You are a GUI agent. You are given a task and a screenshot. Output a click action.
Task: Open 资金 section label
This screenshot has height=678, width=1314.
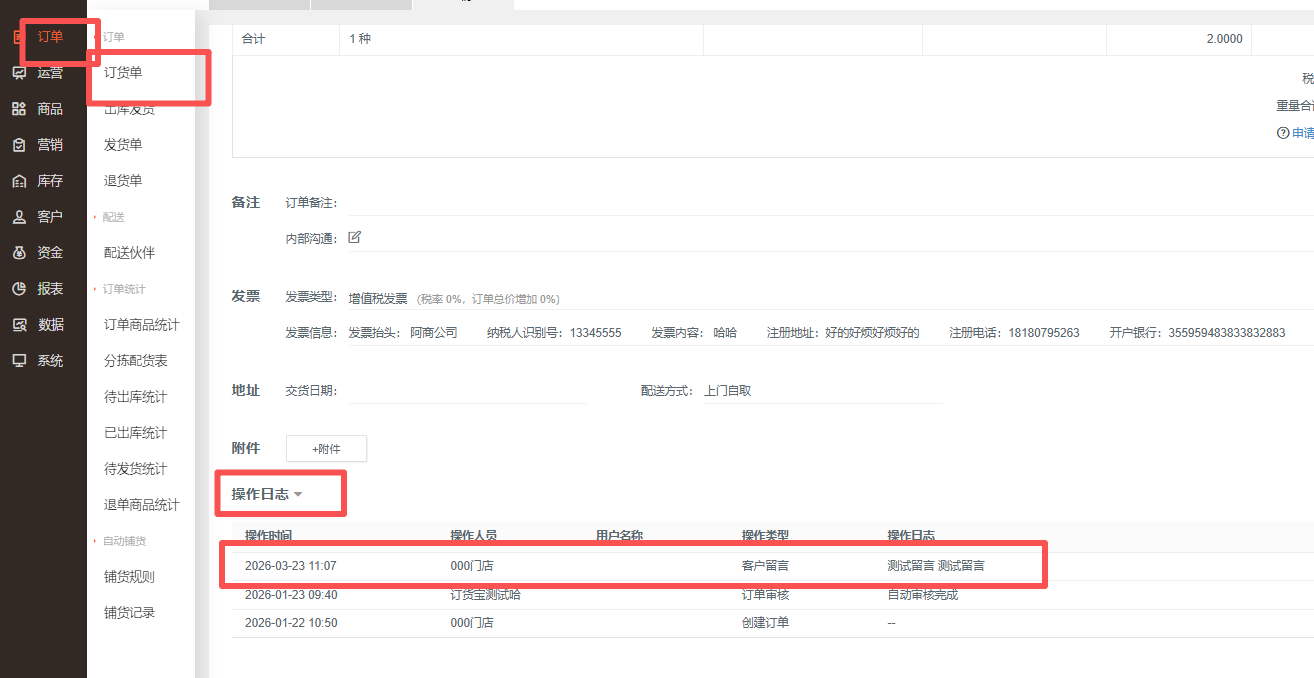click(50, 253)
